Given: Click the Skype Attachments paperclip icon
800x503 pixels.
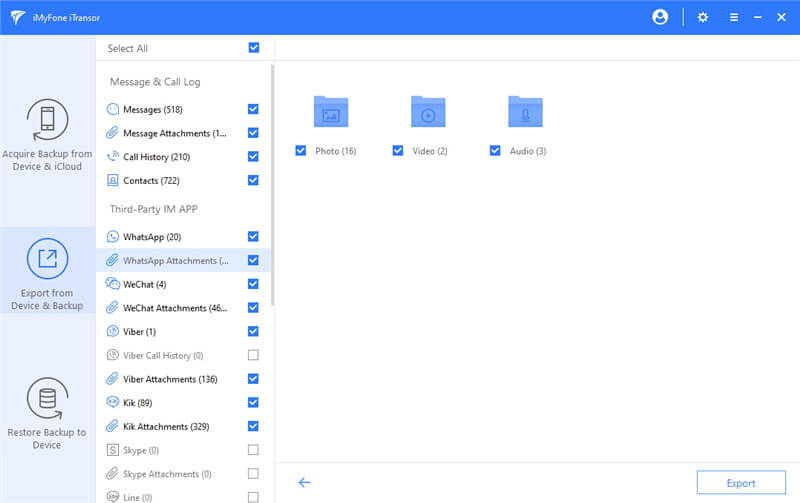Looking at the screenshot, I should tap(112, 473).
